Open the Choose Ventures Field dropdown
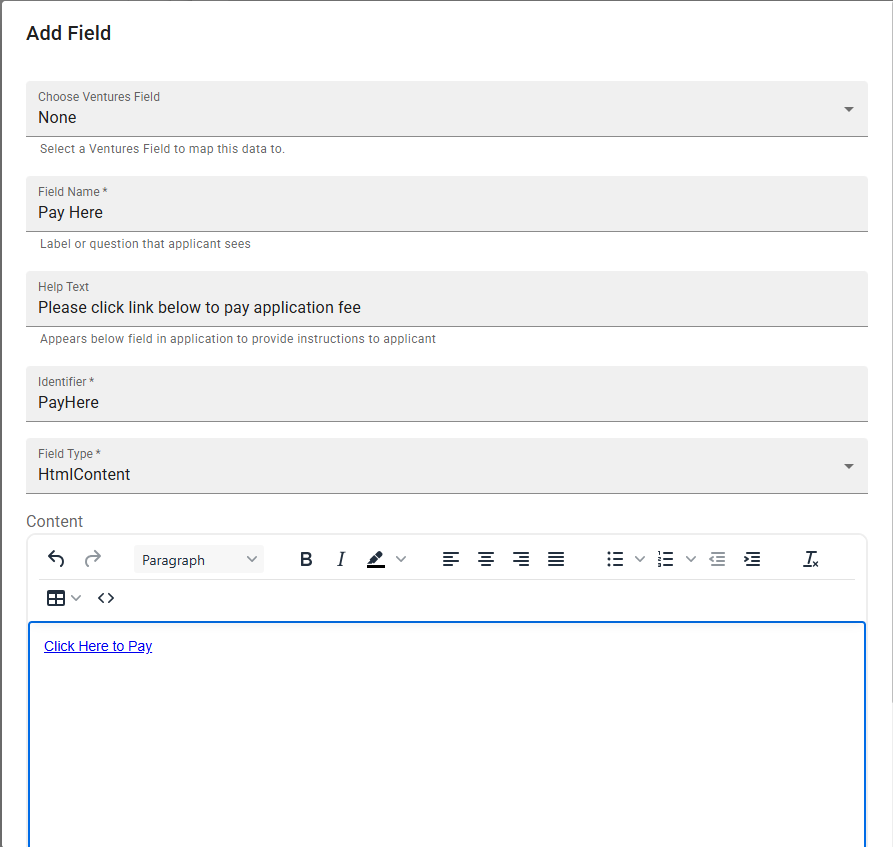893x847 pixels. click(446, 109)
